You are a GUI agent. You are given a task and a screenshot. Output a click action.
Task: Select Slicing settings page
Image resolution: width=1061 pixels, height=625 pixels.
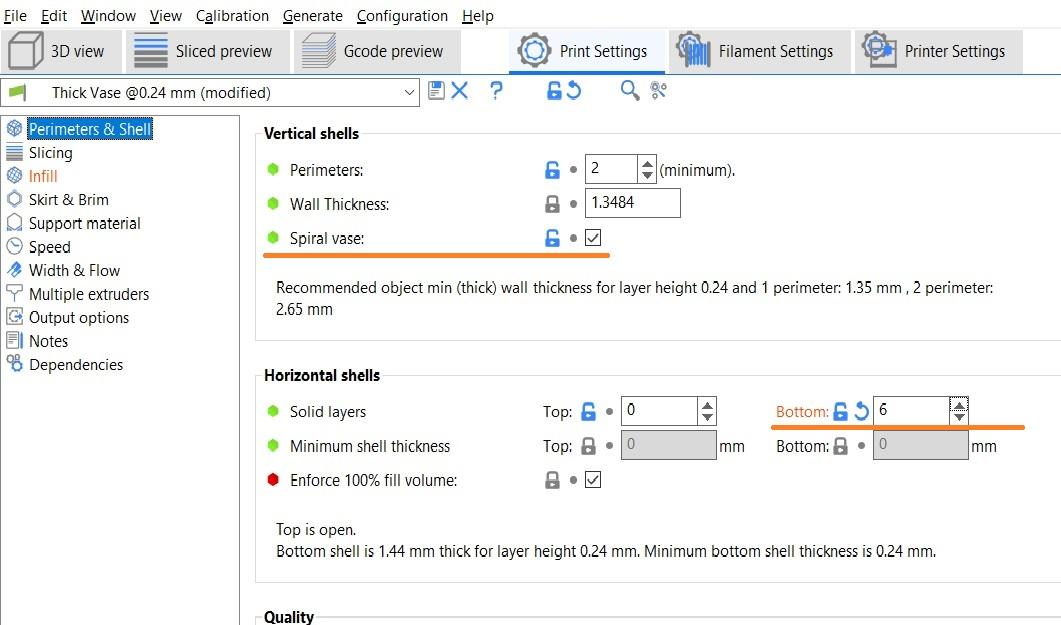tap(50, 153)
